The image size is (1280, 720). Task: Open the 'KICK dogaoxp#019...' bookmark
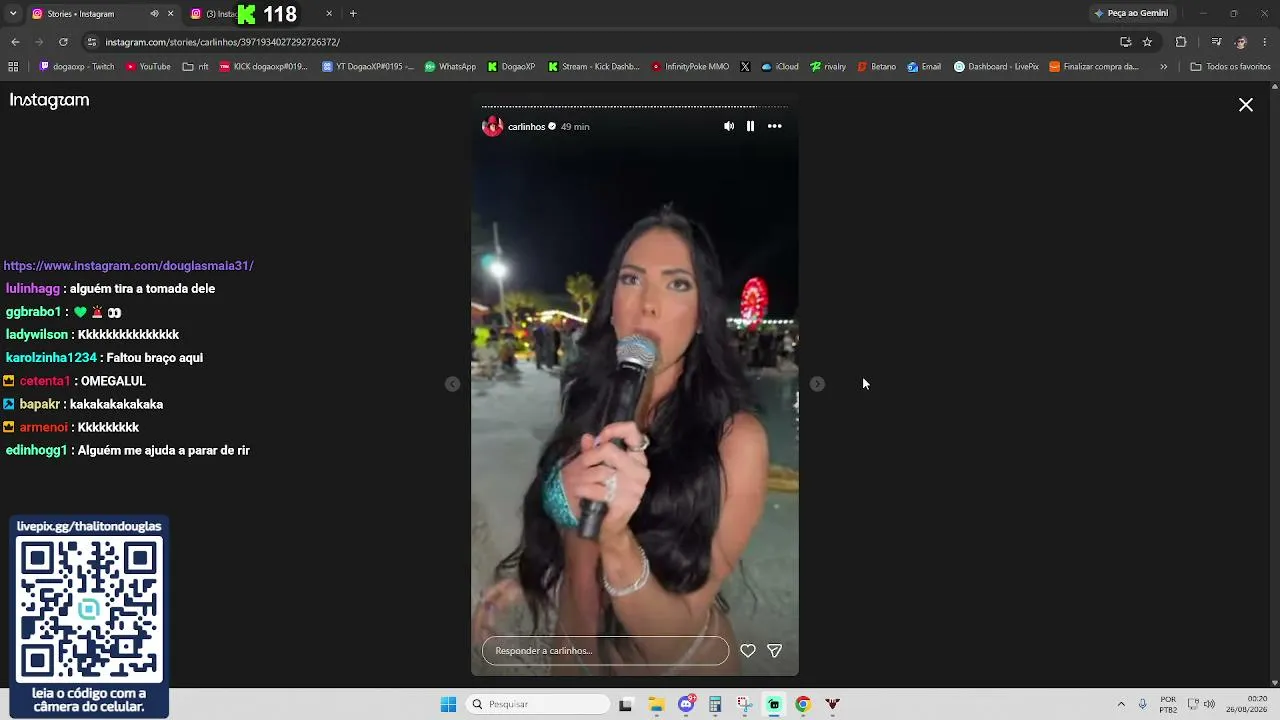pos(264,67)
